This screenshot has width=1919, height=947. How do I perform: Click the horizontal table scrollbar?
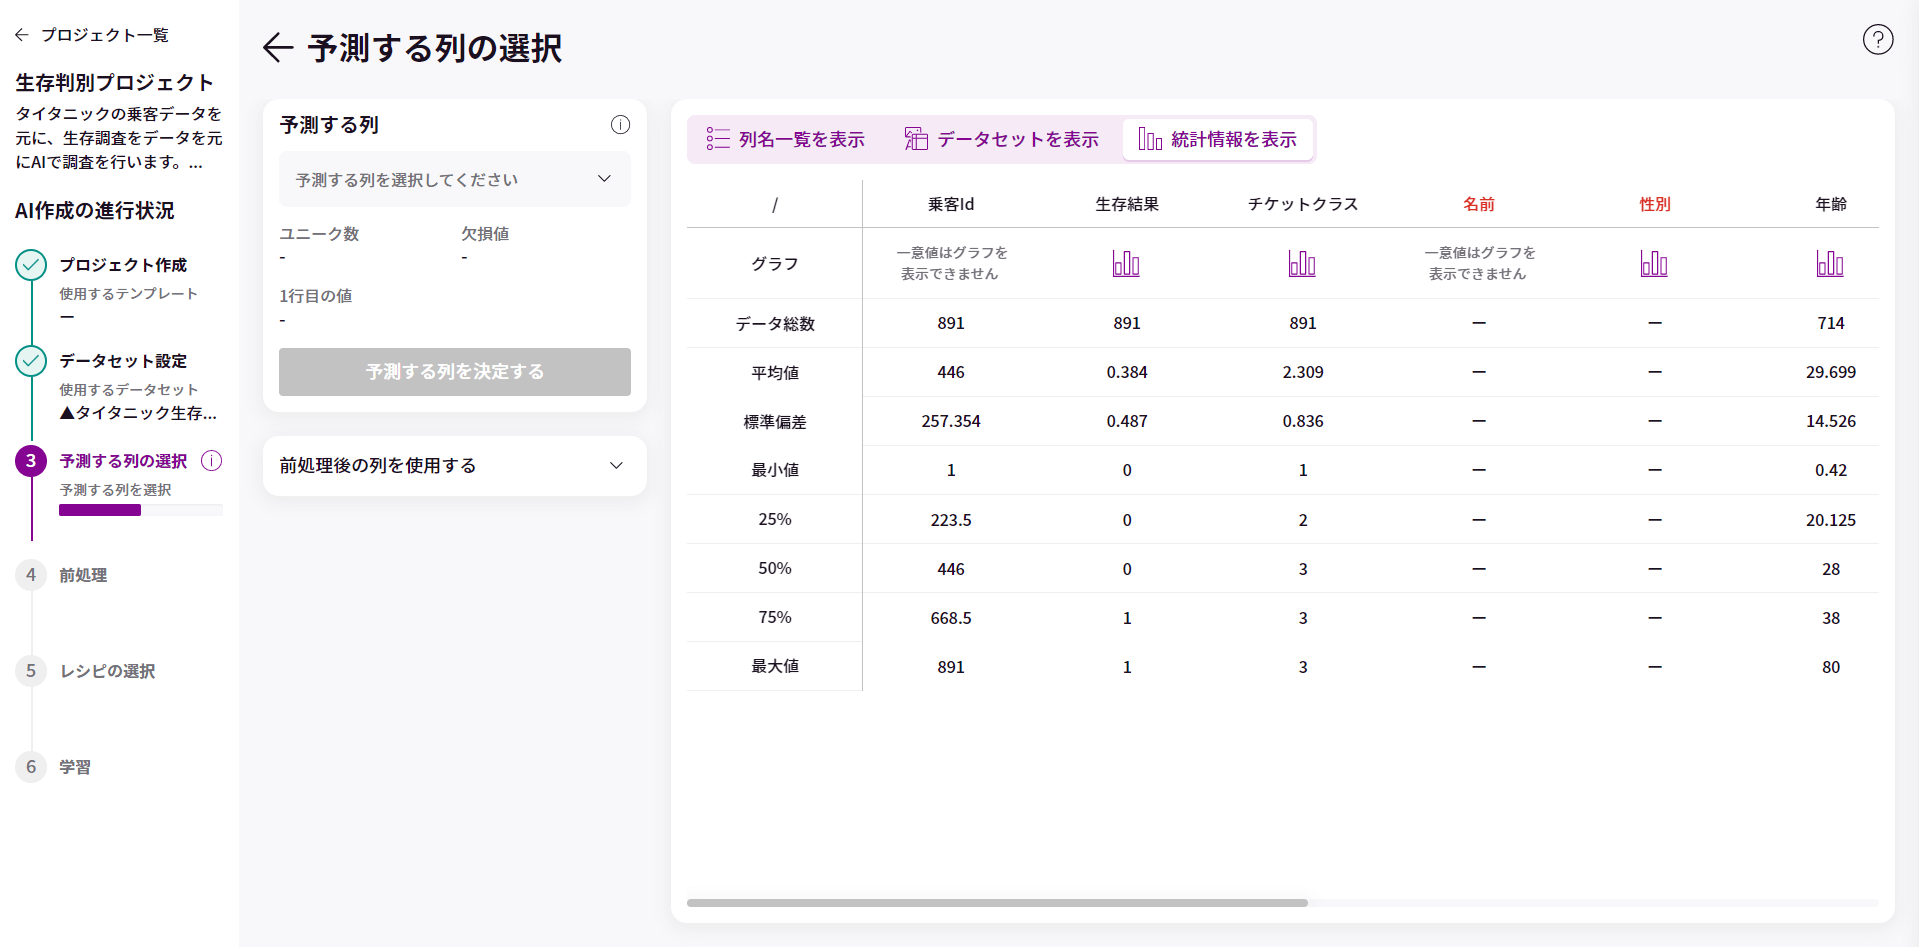click(x=997, y=903)
